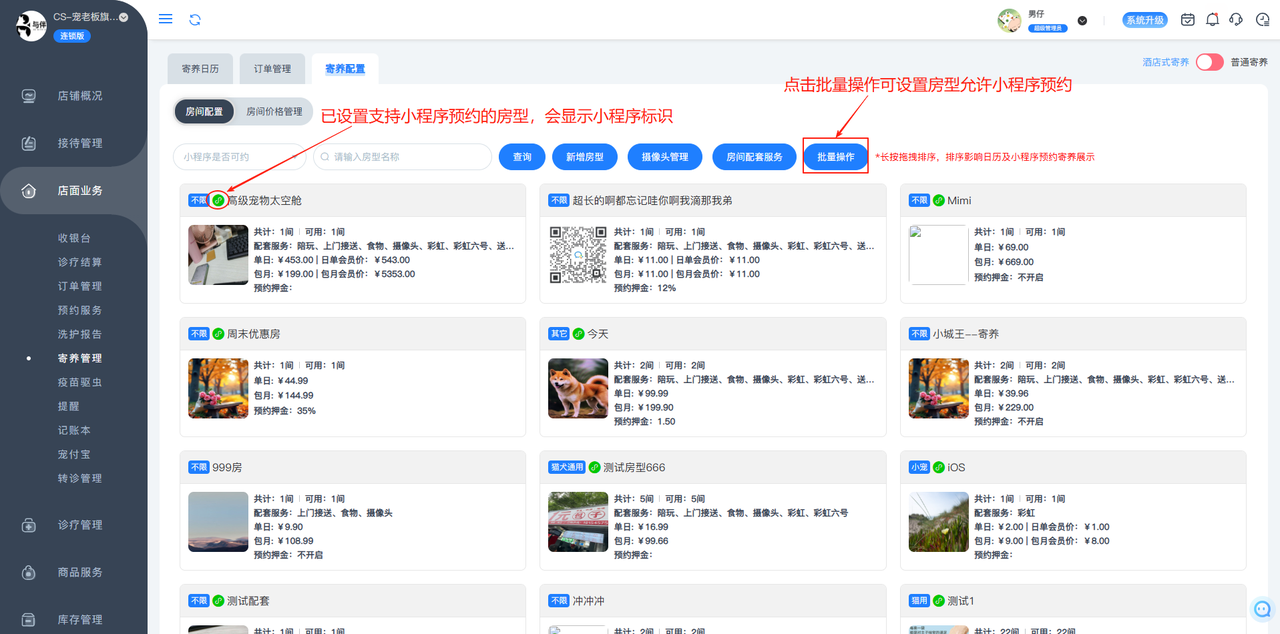The height and width of the screenshot is (634, 1280).
Task: Click the 诊疗管理 sidebar icon
Action: tap(29, 525)
